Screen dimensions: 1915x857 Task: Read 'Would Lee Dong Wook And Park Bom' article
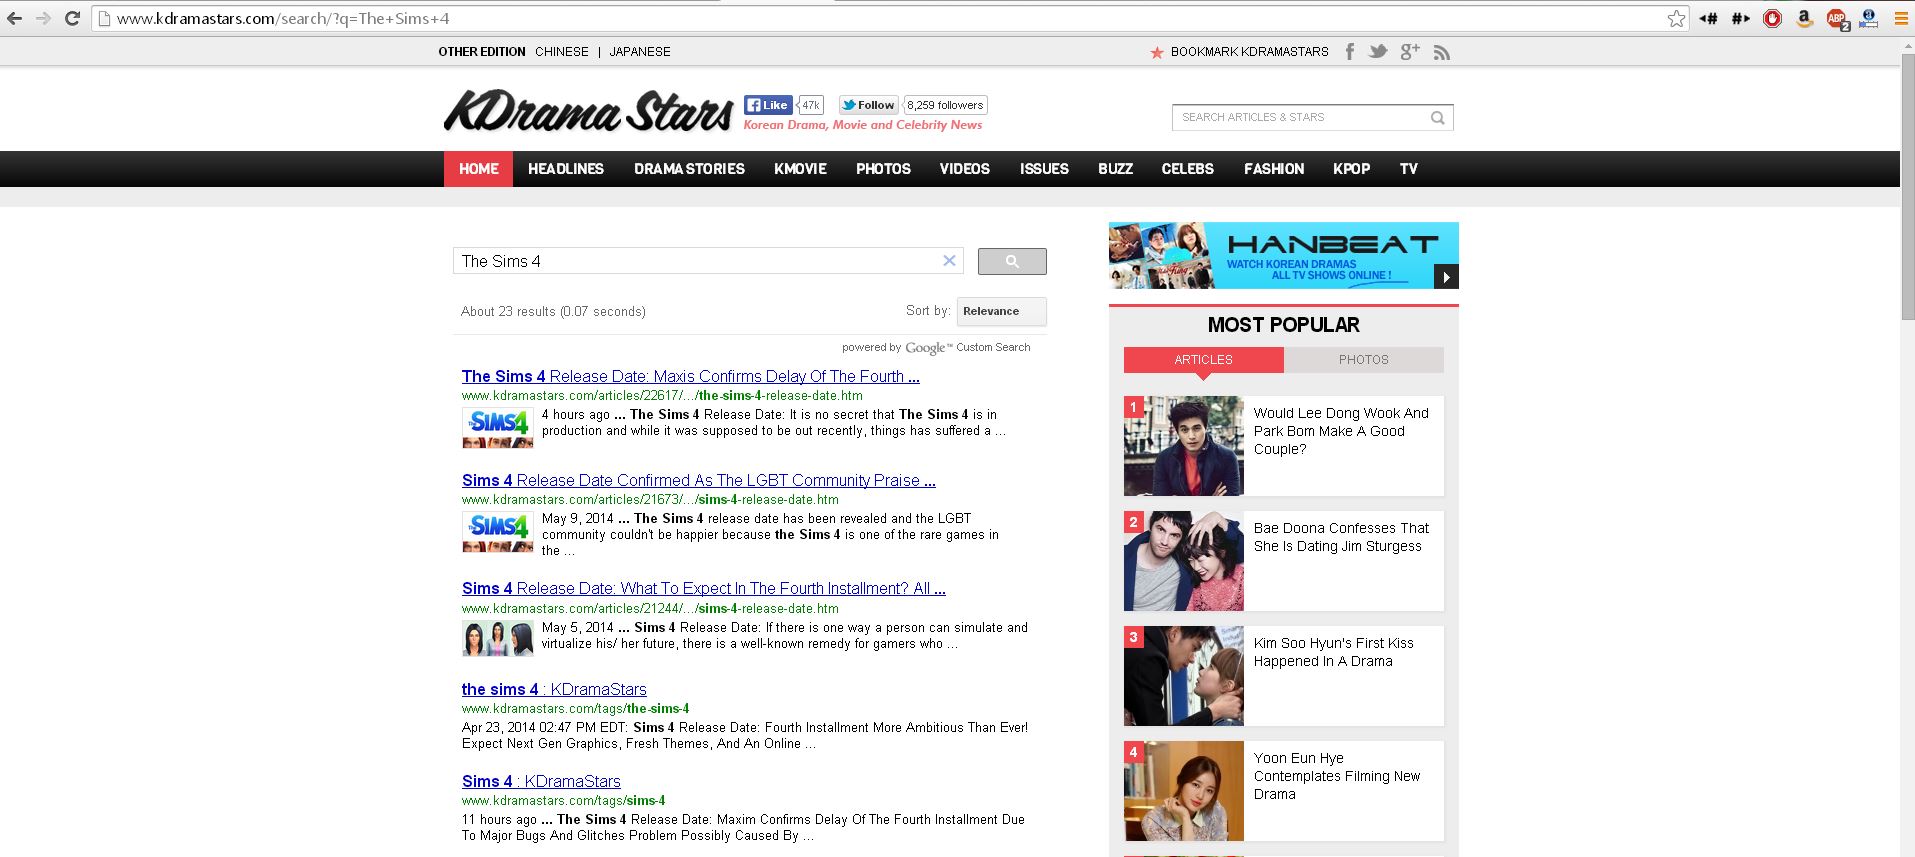pos(1341,431)
